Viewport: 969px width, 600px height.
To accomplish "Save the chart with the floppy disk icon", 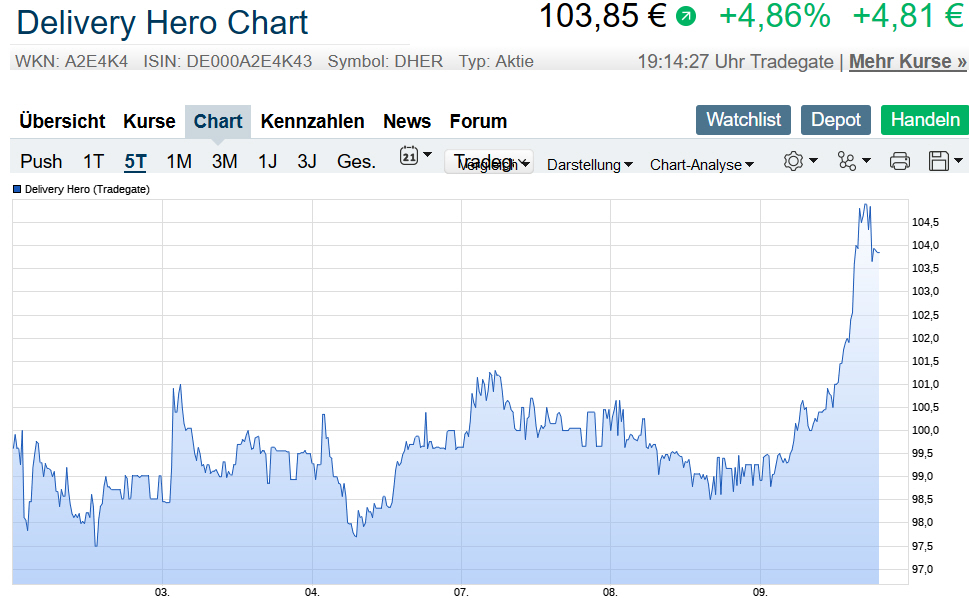I will click(939, 161).
